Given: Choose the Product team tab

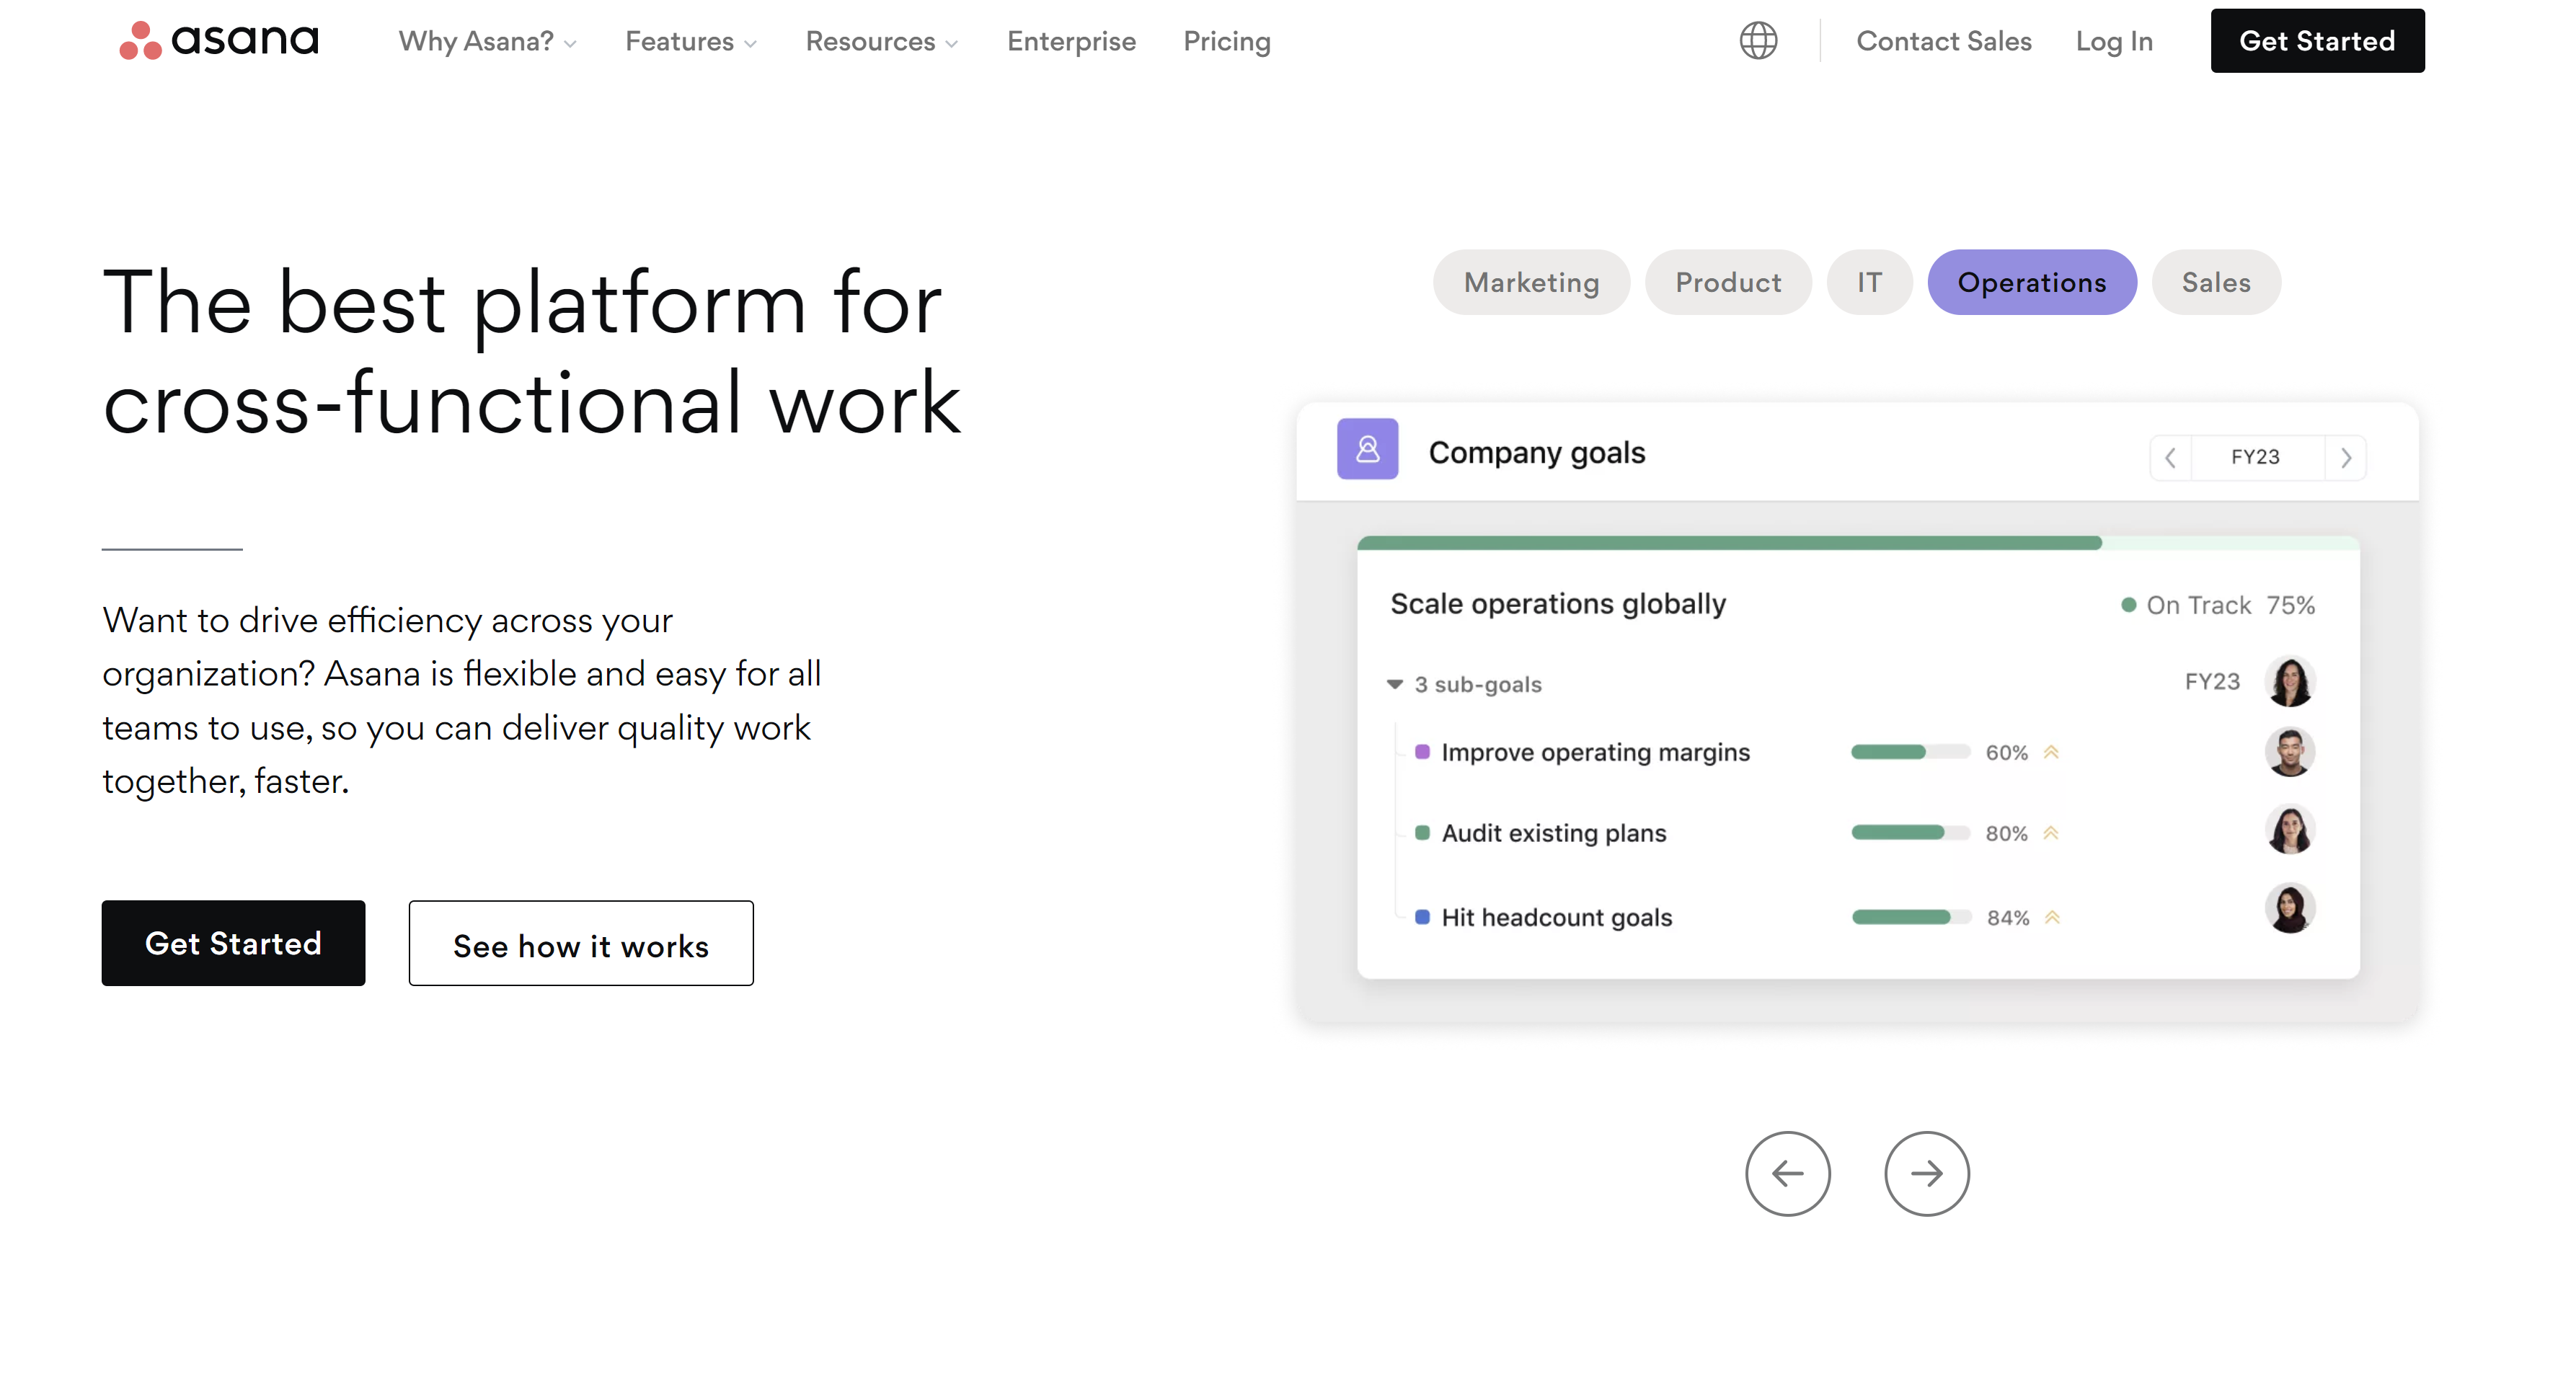Looking at the screenshot, I should 1727,282.
